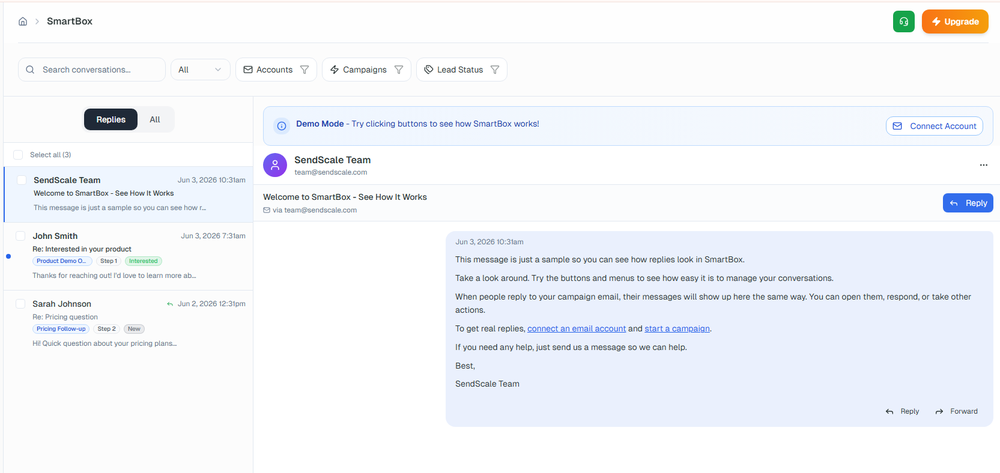The height and width of the screenshot is (473, 1000).
Task: Click the tag icon in Lead Status filter
Action: point(429,69)
